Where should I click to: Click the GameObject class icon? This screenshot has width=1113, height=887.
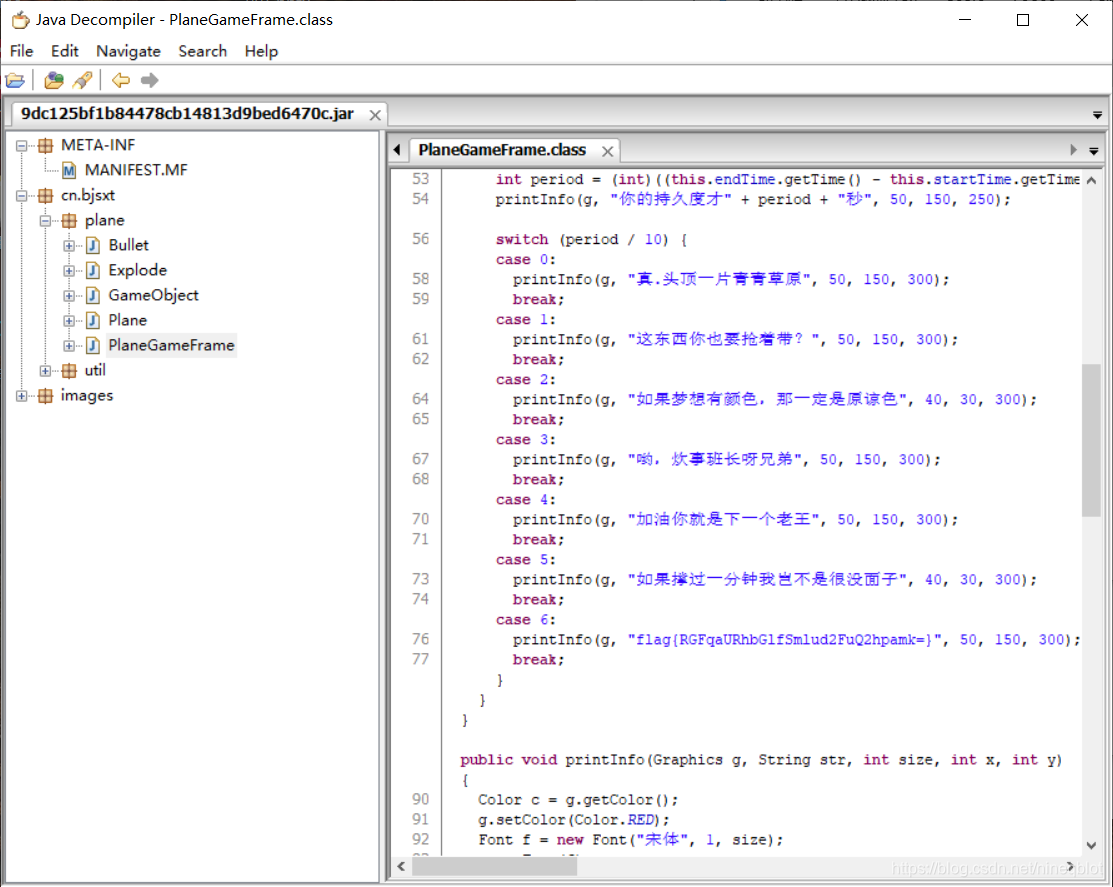pos(93,295)
